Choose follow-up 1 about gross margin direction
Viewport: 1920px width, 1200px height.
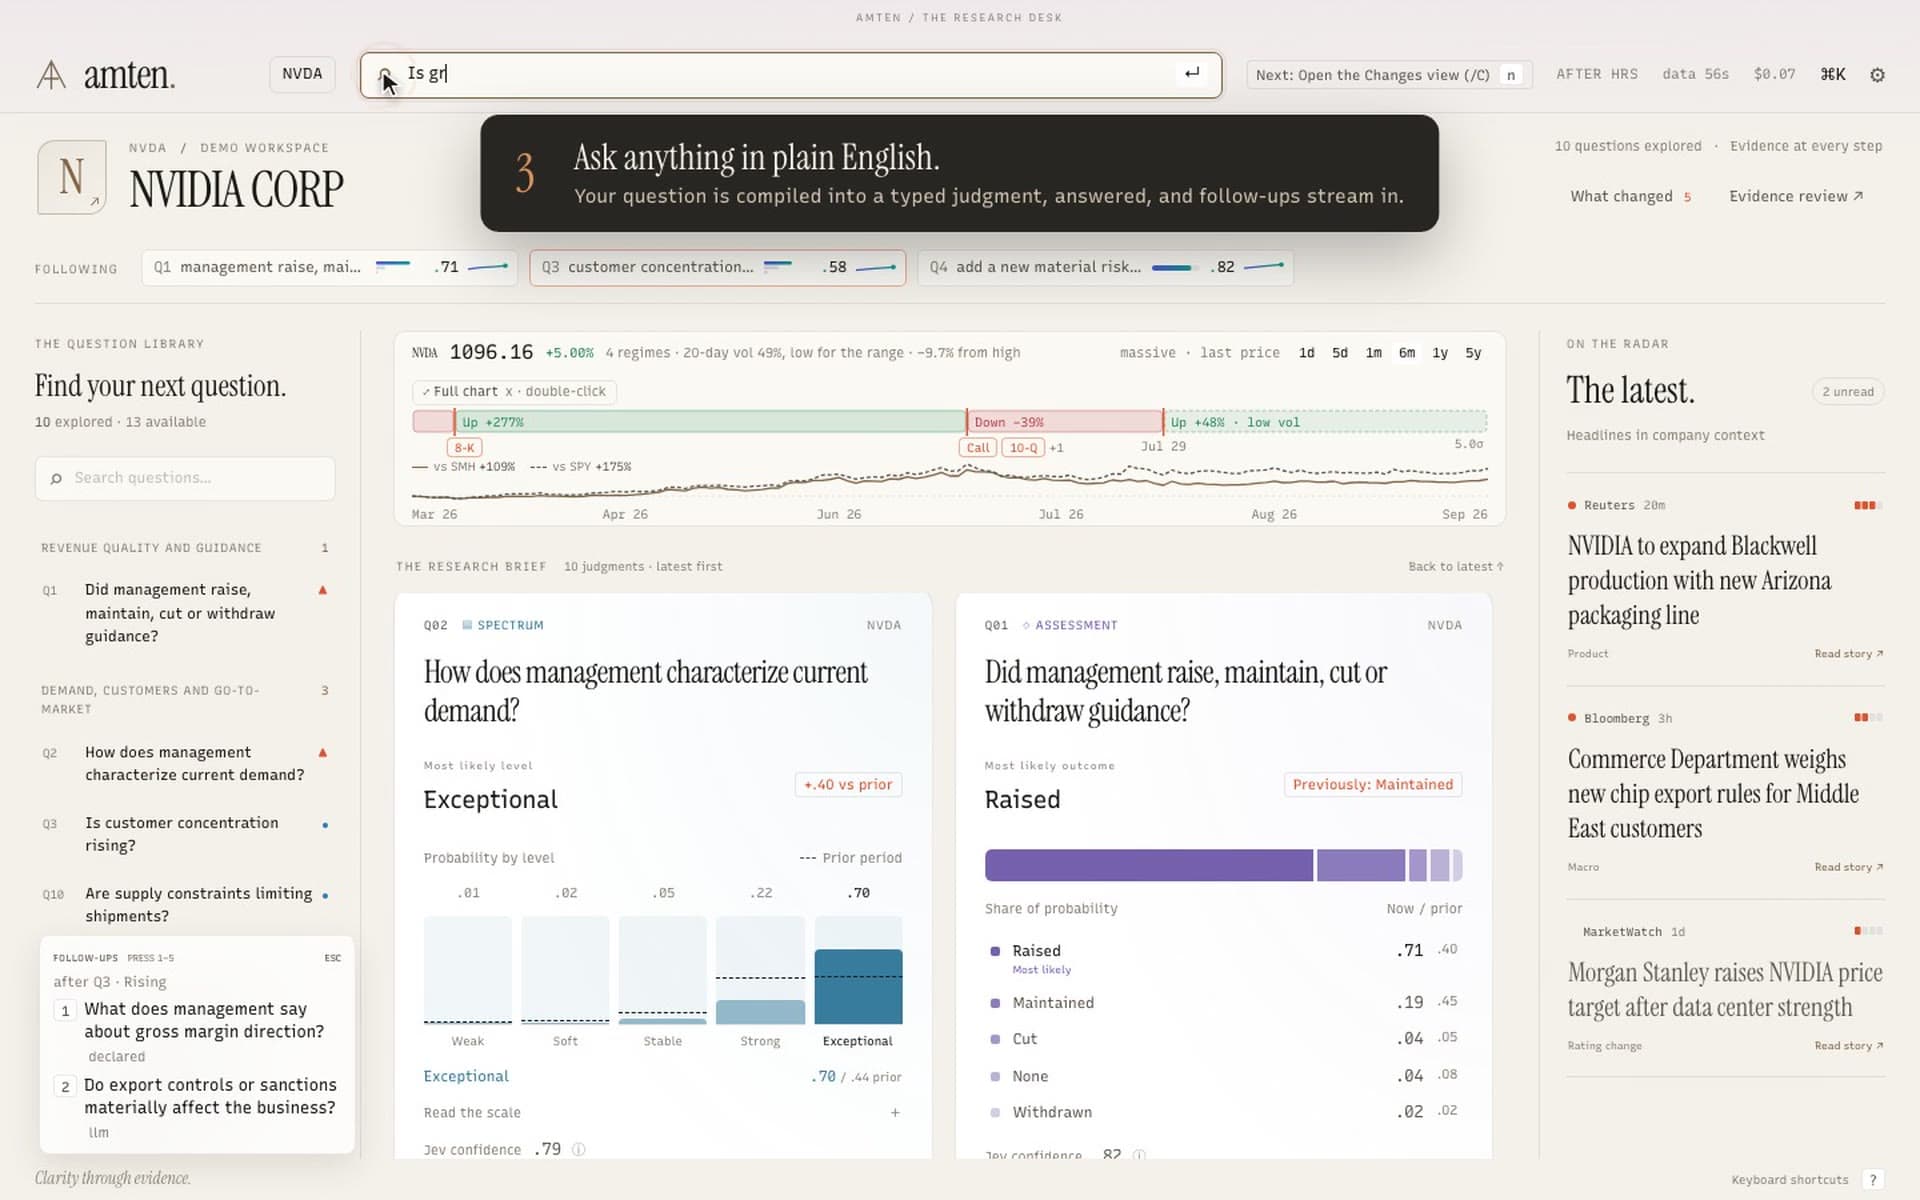pos(197,1031)
